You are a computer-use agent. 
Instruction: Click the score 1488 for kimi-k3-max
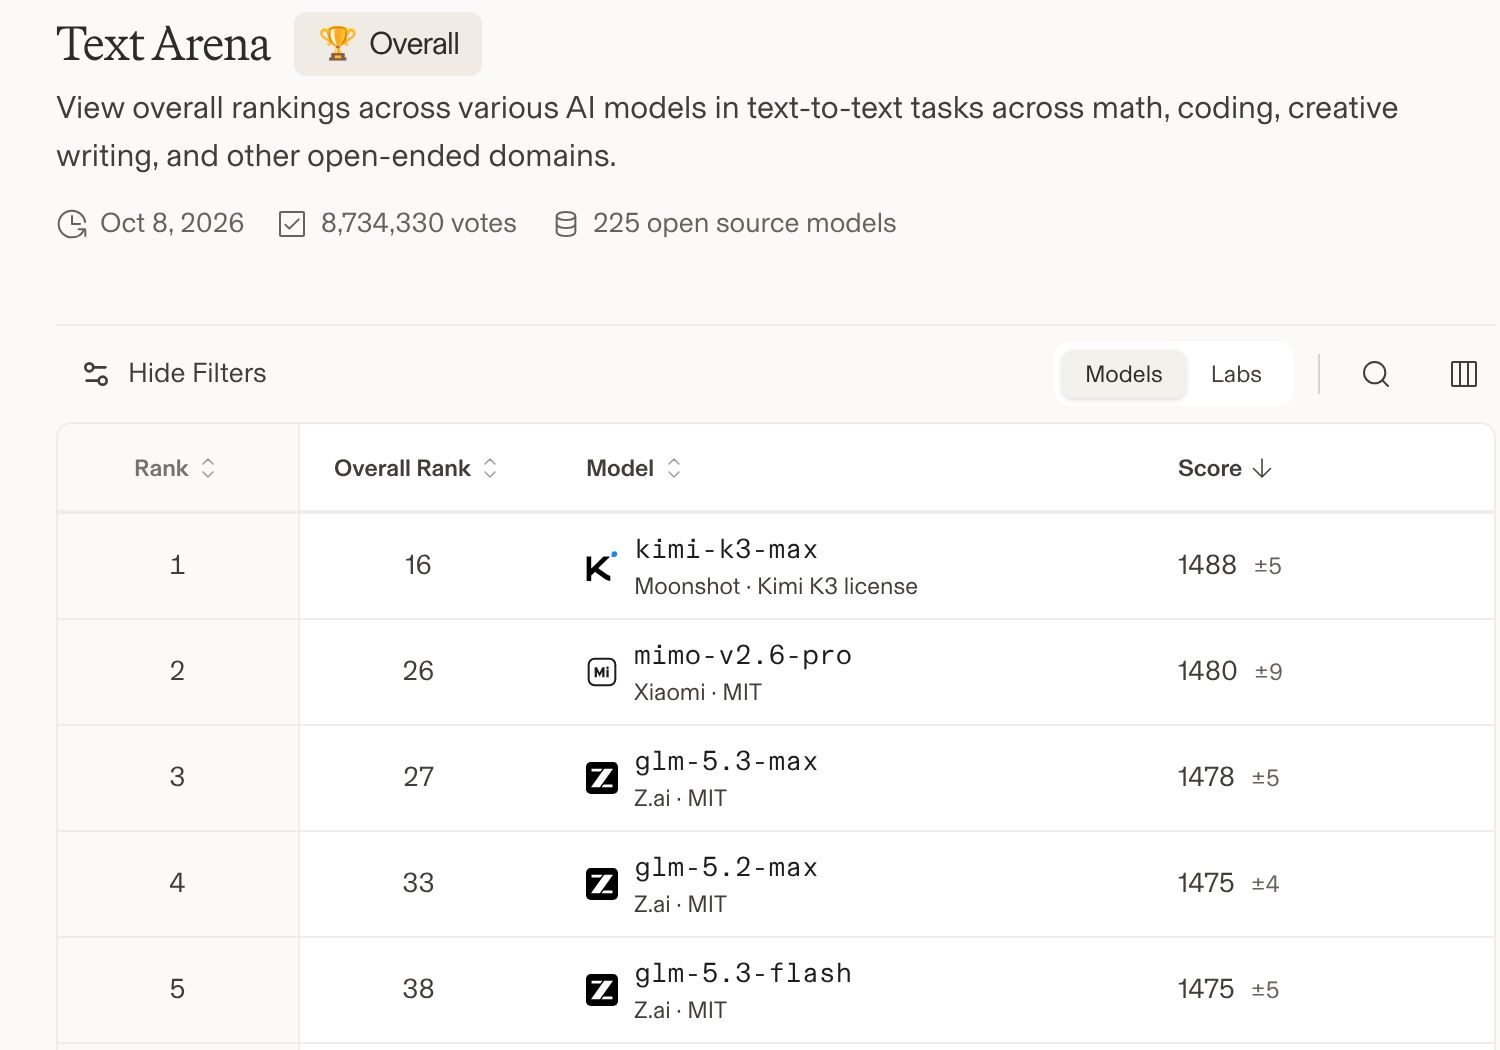(1207, 565)
